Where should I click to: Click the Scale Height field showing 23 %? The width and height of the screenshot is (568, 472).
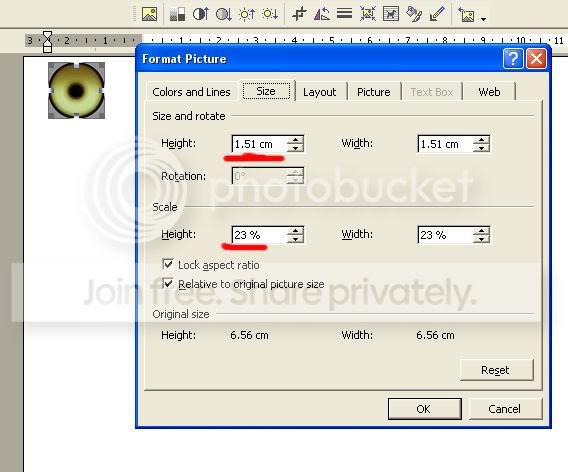259,235
